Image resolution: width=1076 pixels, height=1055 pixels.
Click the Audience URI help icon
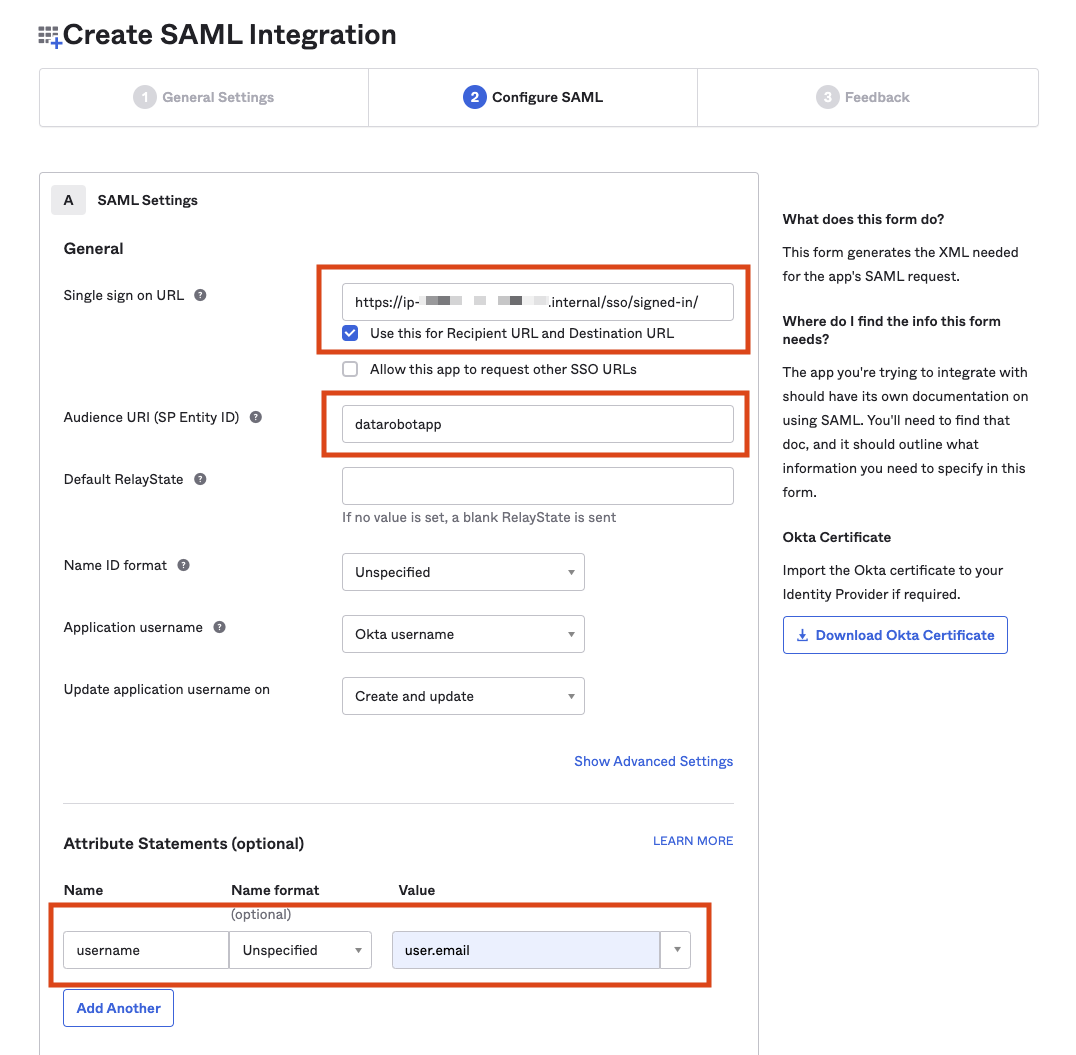(x=256, y=417)
